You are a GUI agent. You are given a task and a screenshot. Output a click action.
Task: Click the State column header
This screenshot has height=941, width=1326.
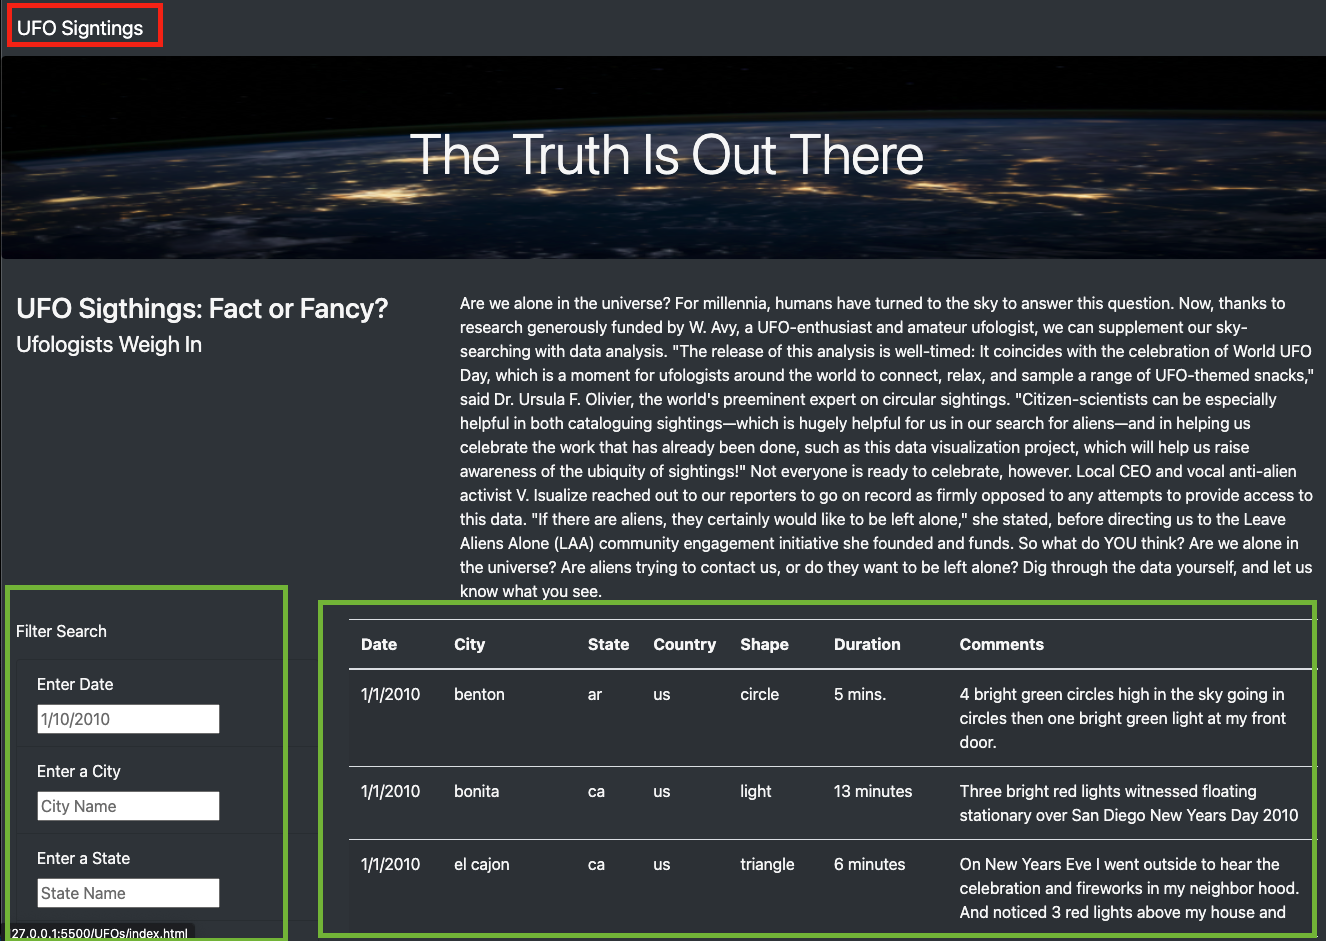point(608,644)
